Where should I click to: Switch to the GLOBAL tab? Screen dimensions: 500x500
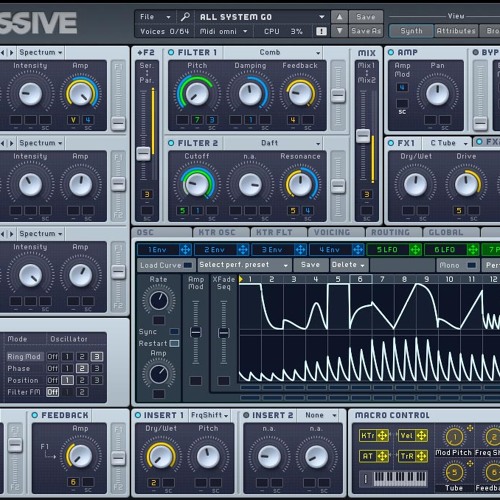point(451,232)
